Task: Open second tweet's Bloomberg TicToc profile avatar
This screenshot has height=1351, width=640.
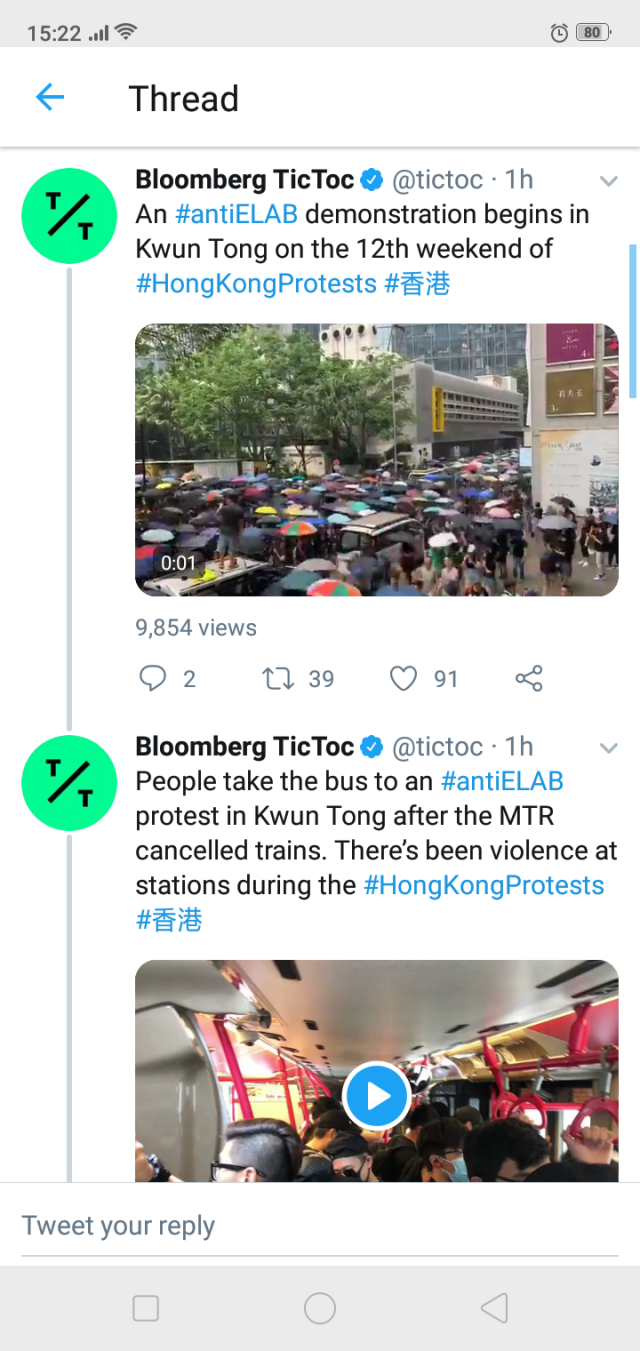Action: pos(71,784)
